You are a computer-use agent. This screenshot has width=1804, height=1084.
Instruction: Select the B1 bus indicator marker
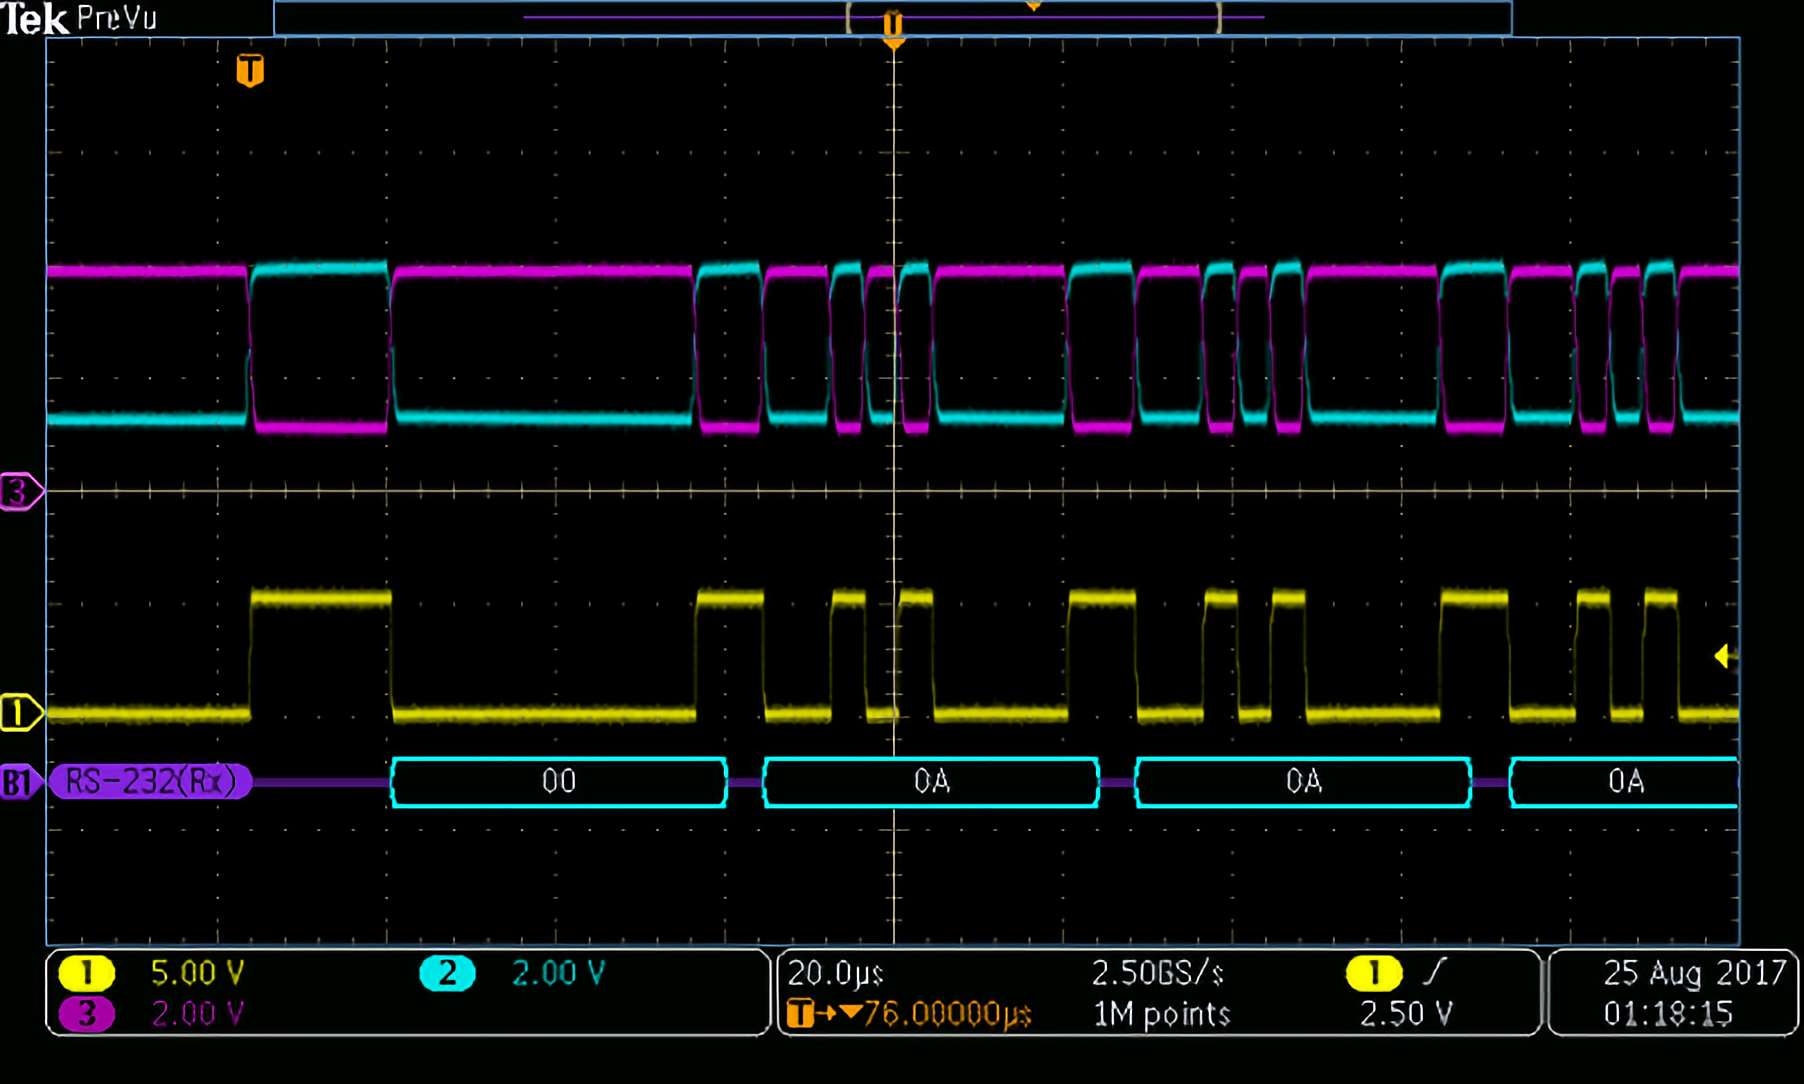20,782
